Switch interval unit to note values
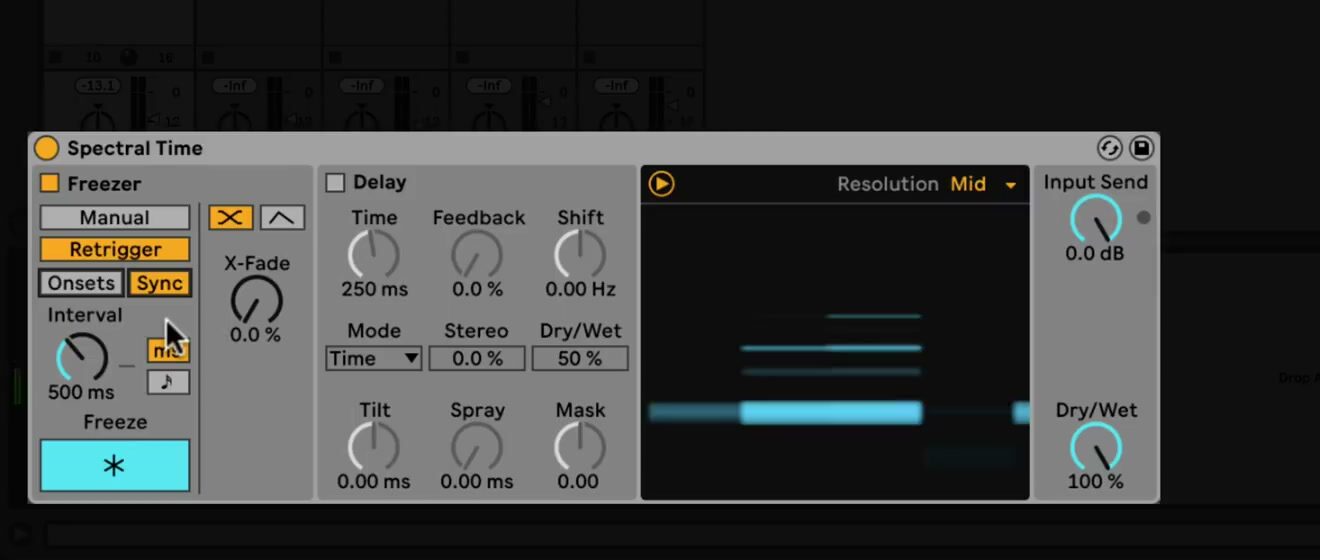 [x=168, y=382]
